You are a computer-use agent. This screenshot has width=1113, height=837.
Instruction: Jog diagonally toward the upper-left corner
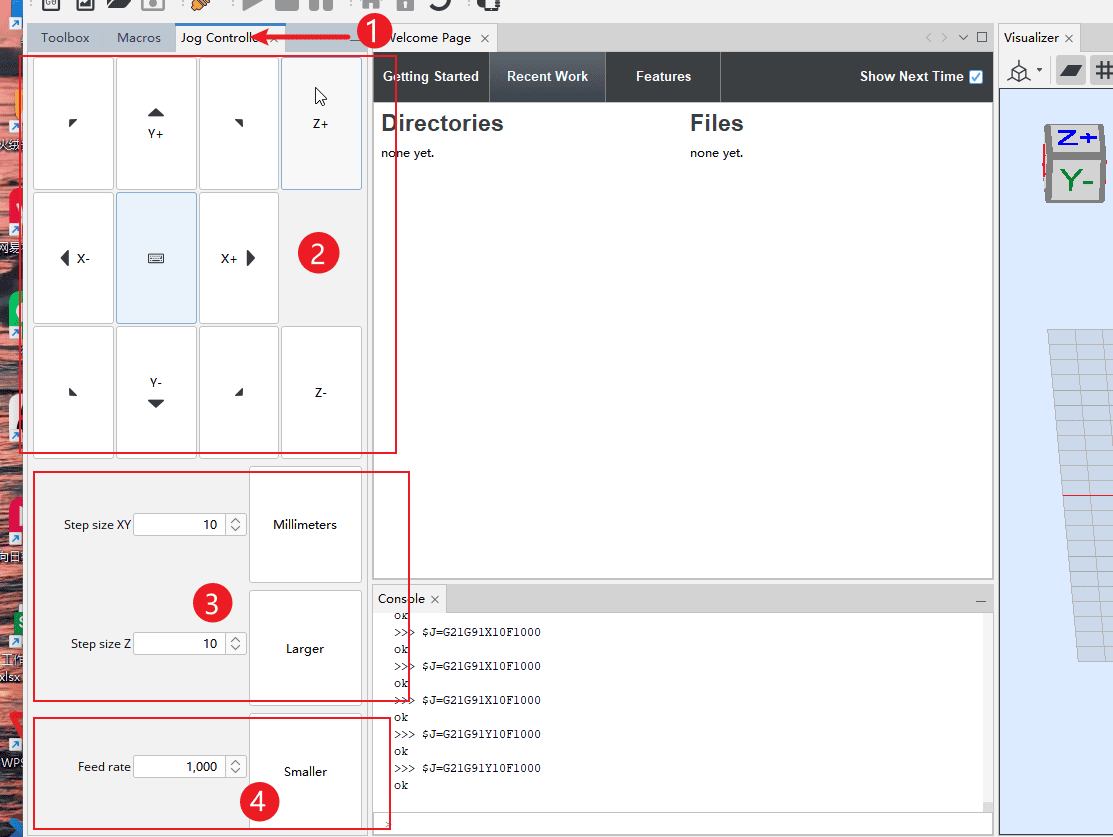[73, 123]
